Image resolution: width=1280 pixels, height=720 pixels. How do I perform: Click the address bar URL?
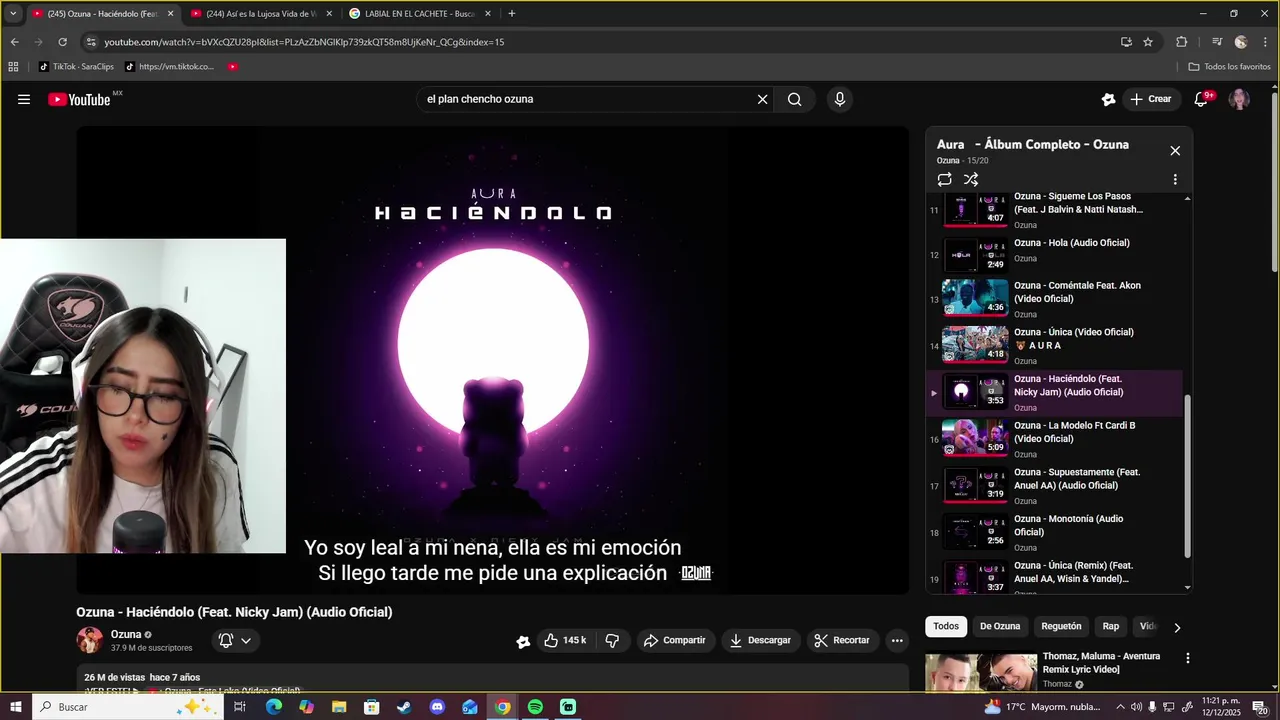[304, 42]
